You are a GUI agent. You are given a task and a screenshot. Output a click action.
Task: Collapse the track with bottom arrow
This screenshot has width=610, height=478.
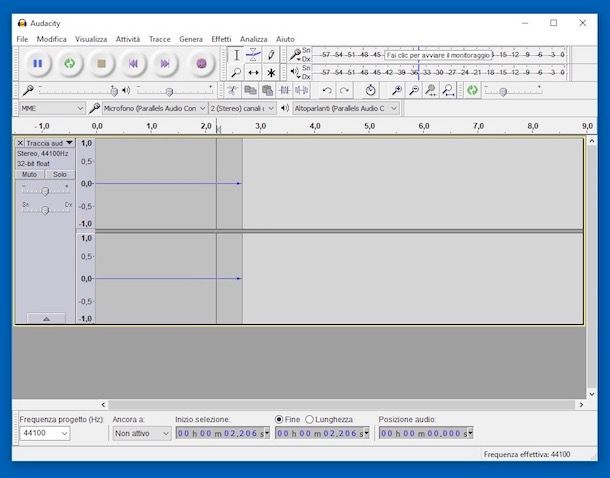click(x=46, y=319)
